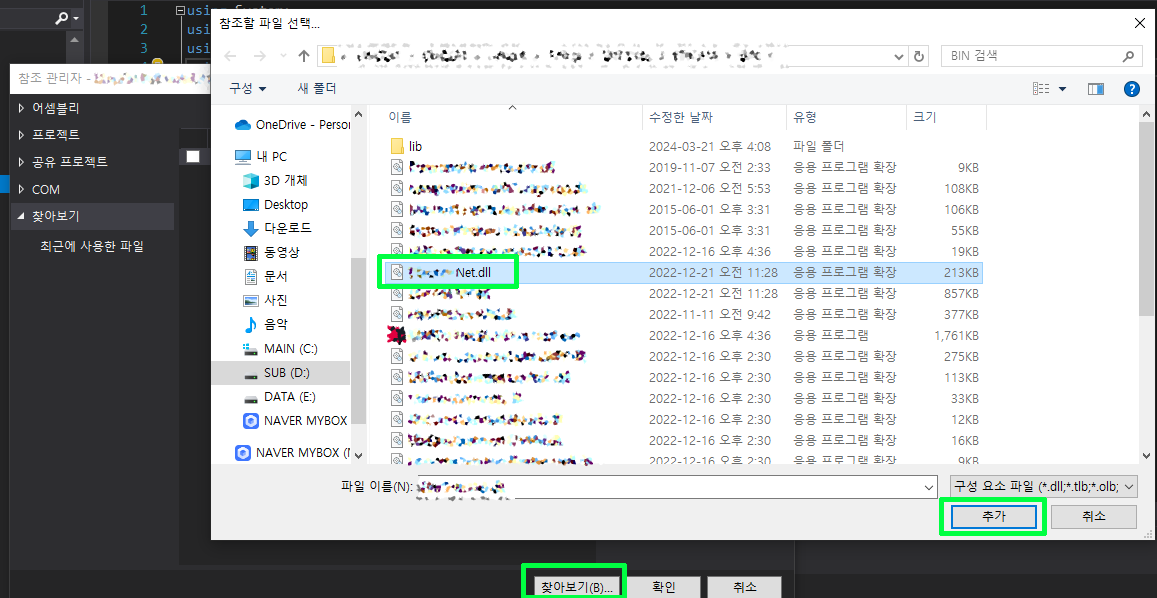Select the lib folder
Image resolution: width=1157 pixels, height=598 pixels.
(x=683, y=146)
